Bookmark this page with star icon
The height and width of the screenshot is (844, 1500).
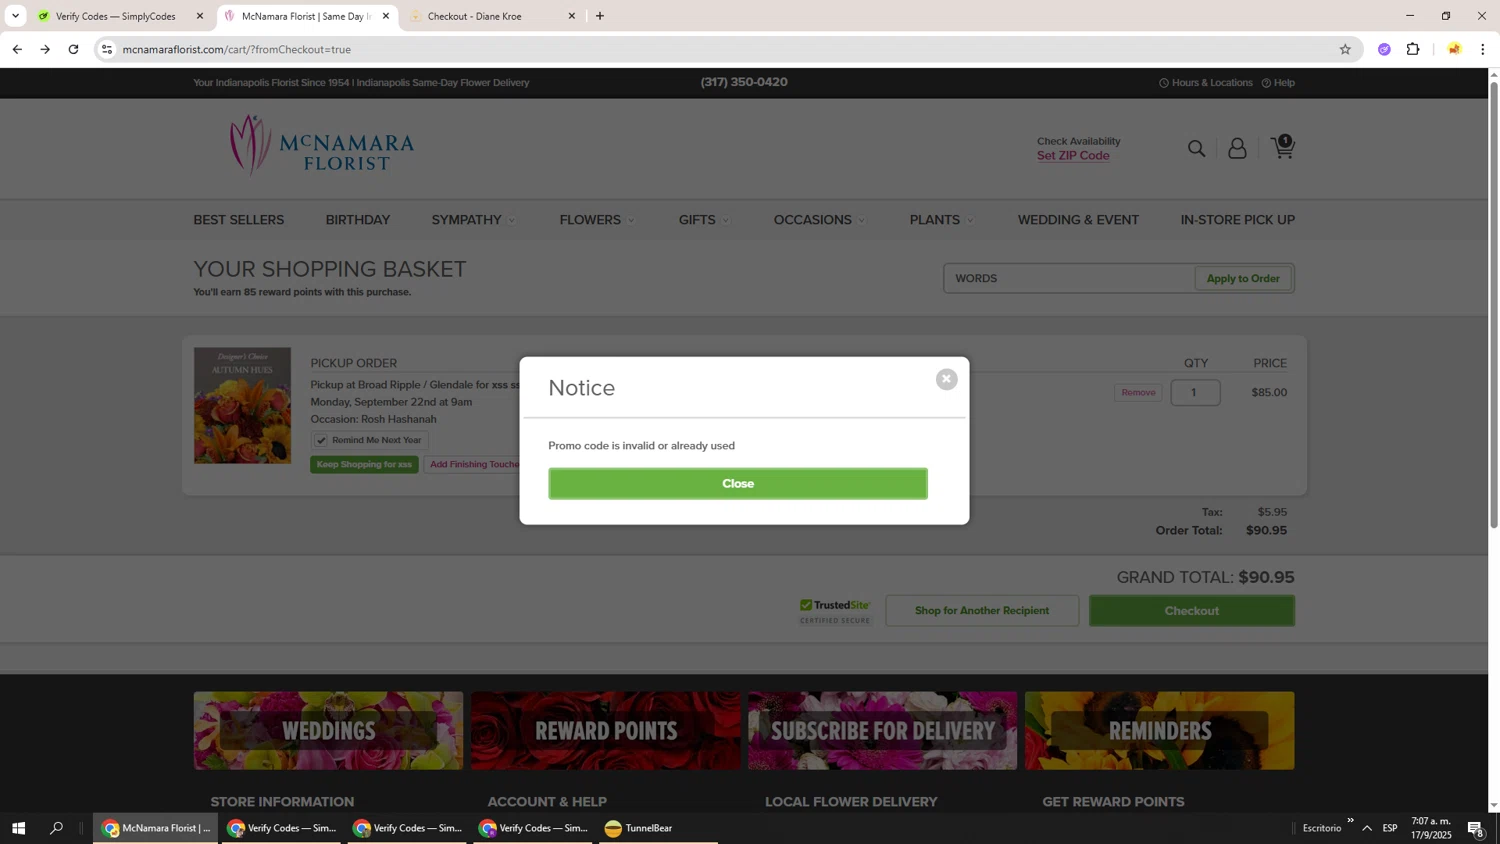point(1345,49)
